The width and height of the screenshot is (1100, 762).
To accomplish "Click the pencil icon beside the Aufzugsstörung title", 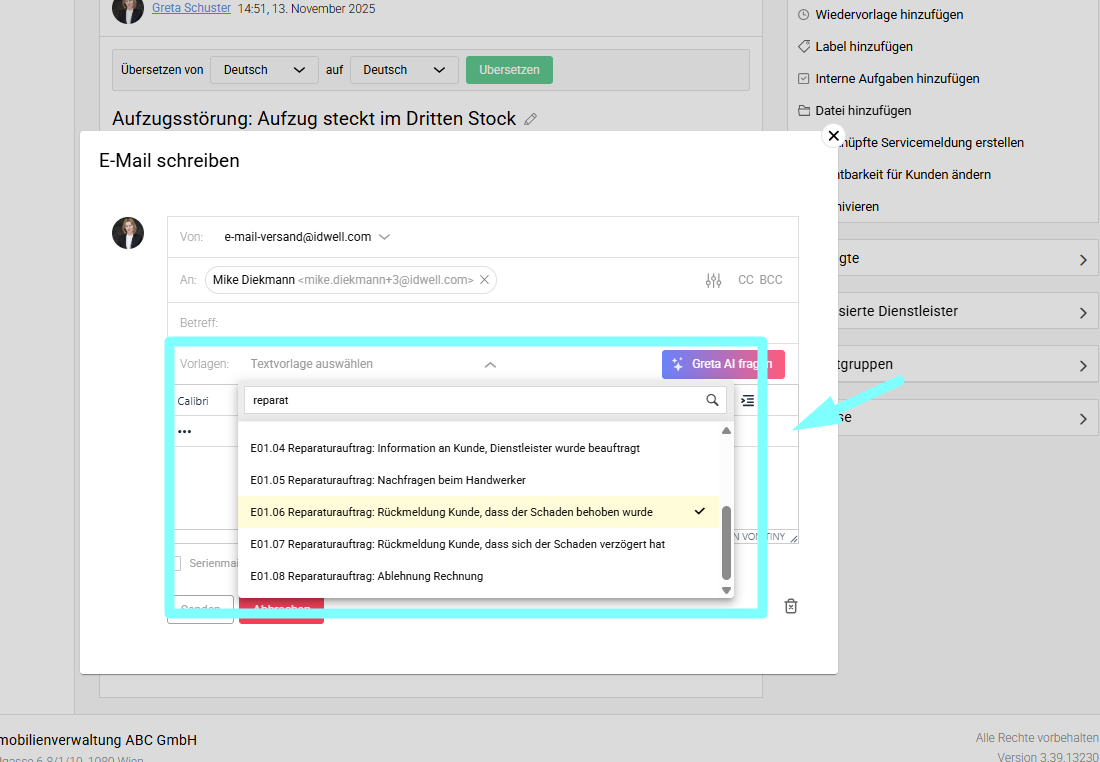I will tap(531, 119).
